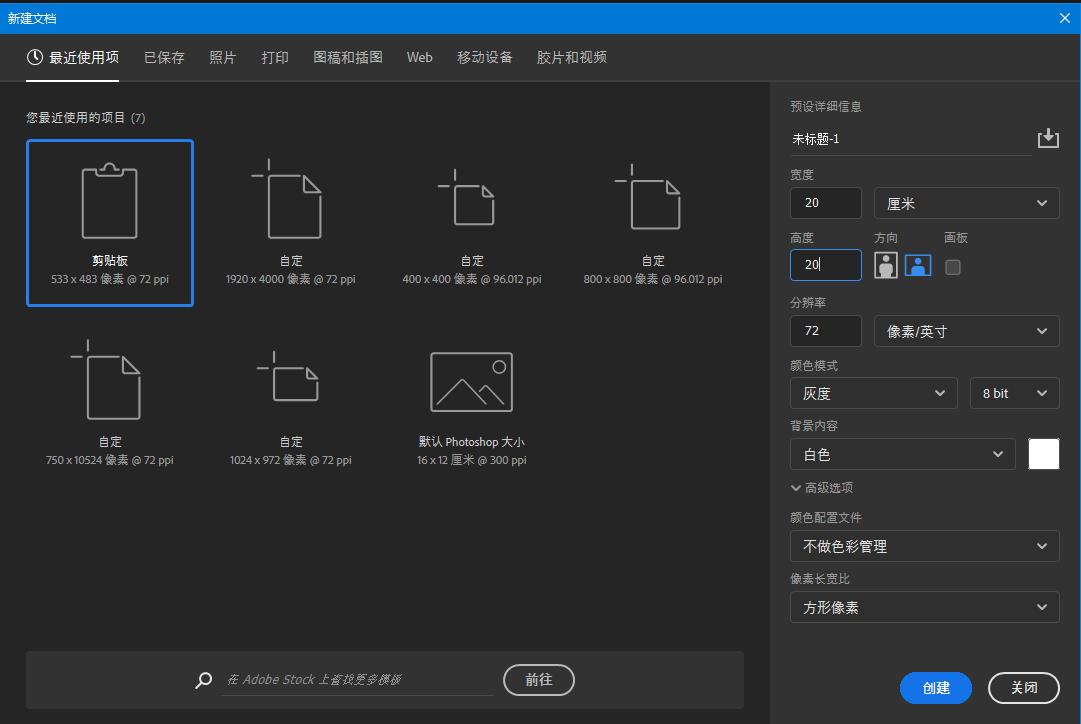The image size is (1081, 724).
Task: Click the 前往 button
Action: pyautogui.click(x=538, y=680)
